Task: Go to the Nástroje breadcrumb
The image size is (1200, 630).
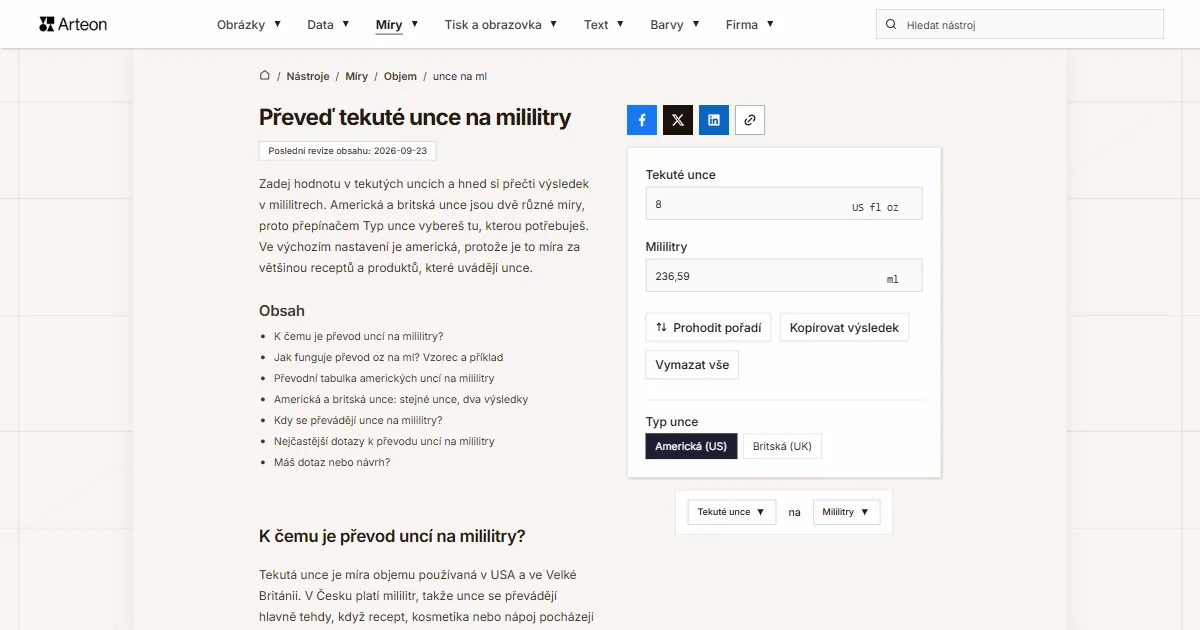Action: [x=308, y=76]
